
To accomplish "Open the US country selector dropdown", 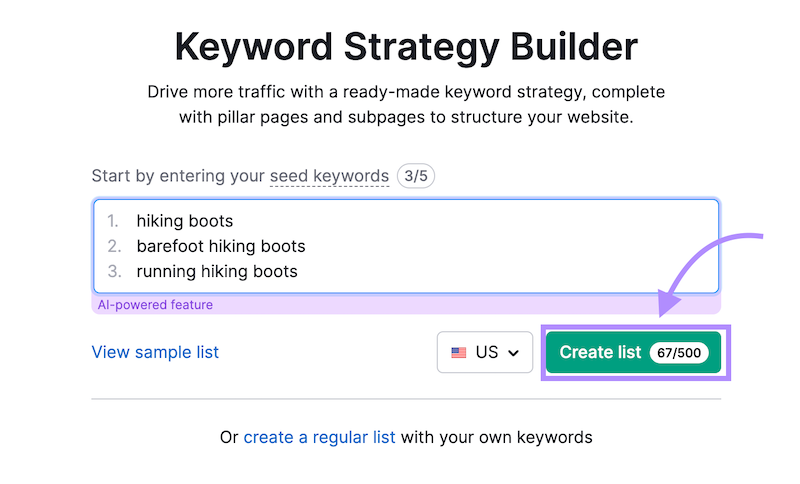I will pyautogui.click(x=485, y=352).
